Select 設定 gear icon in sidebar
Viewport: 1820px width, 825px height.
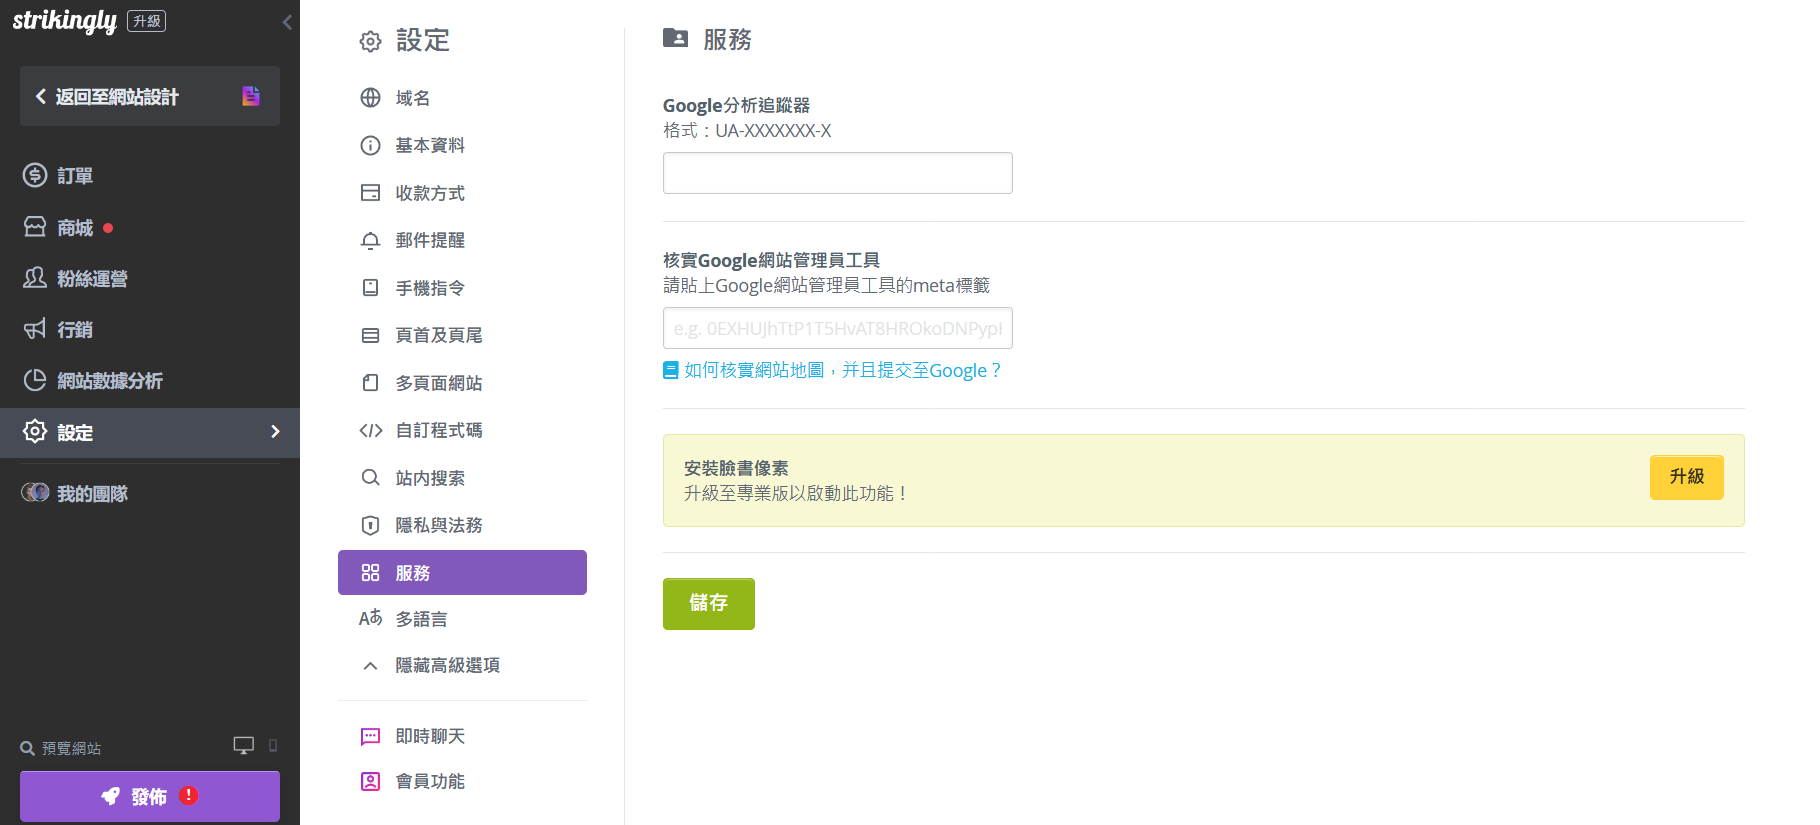coord(35,431)
